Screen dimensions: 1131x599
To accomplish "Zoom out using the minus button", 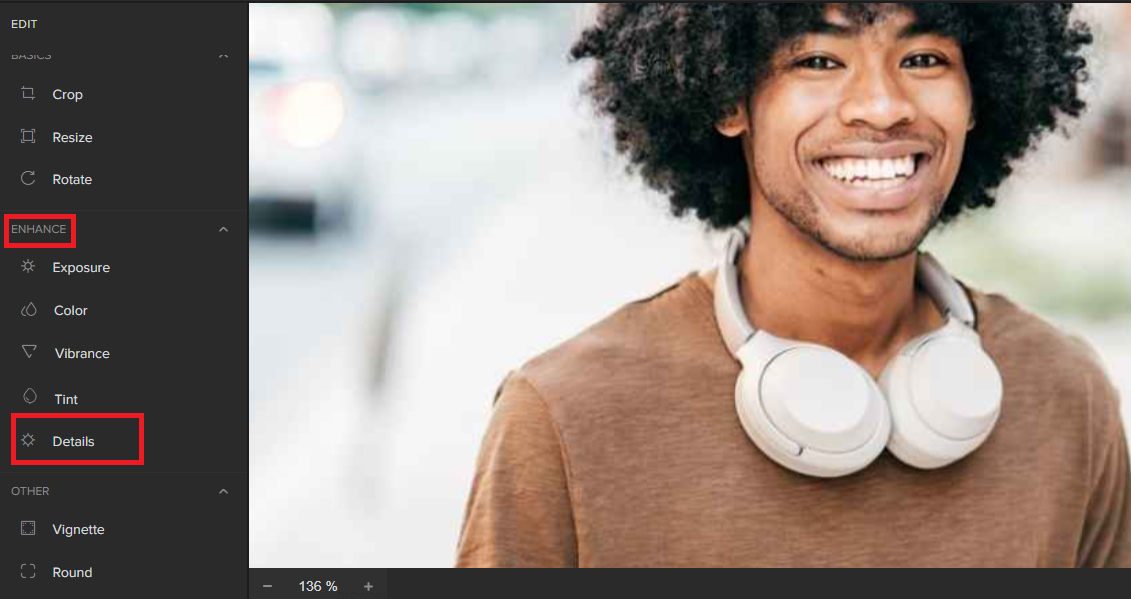I will coord(267,586).
